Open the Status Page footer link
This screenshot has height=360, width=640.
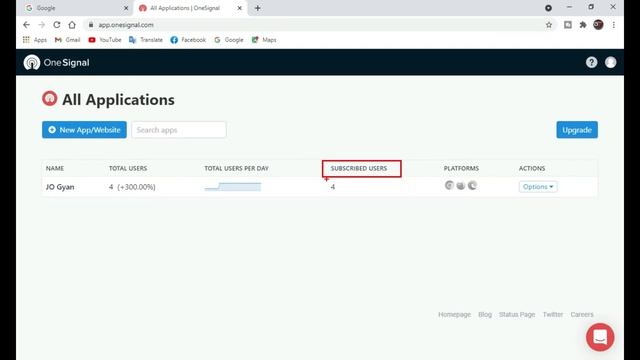point(517,314)
